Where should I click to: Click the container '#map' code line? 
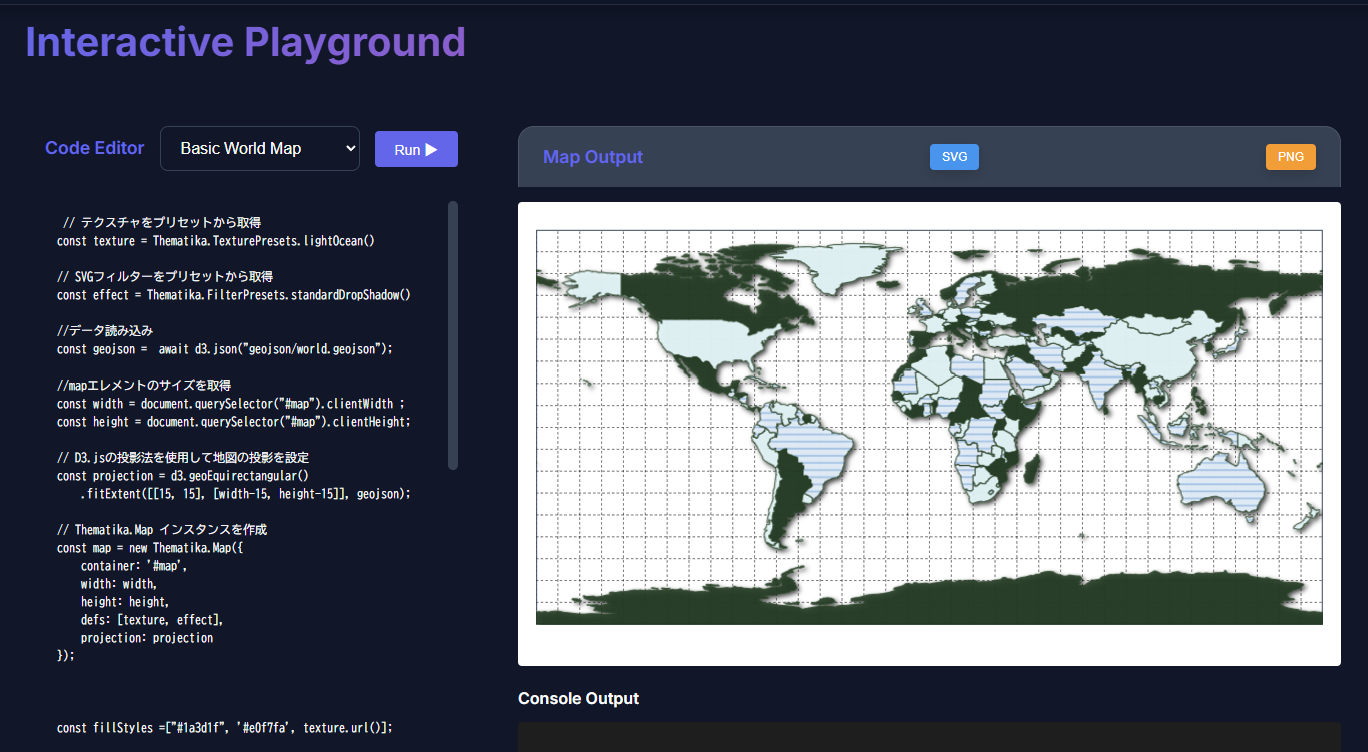click(x=133, y=566)
